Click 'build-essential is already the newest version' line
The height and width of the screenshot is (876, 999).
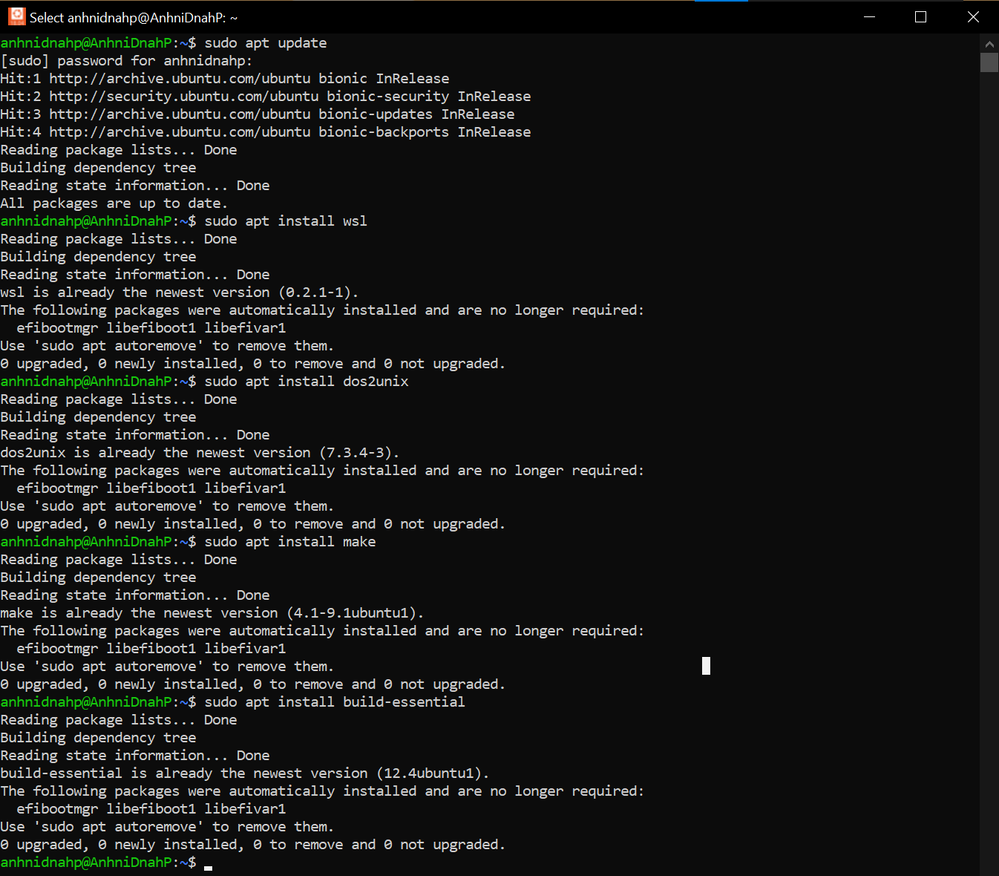click(x=245, y=773)
